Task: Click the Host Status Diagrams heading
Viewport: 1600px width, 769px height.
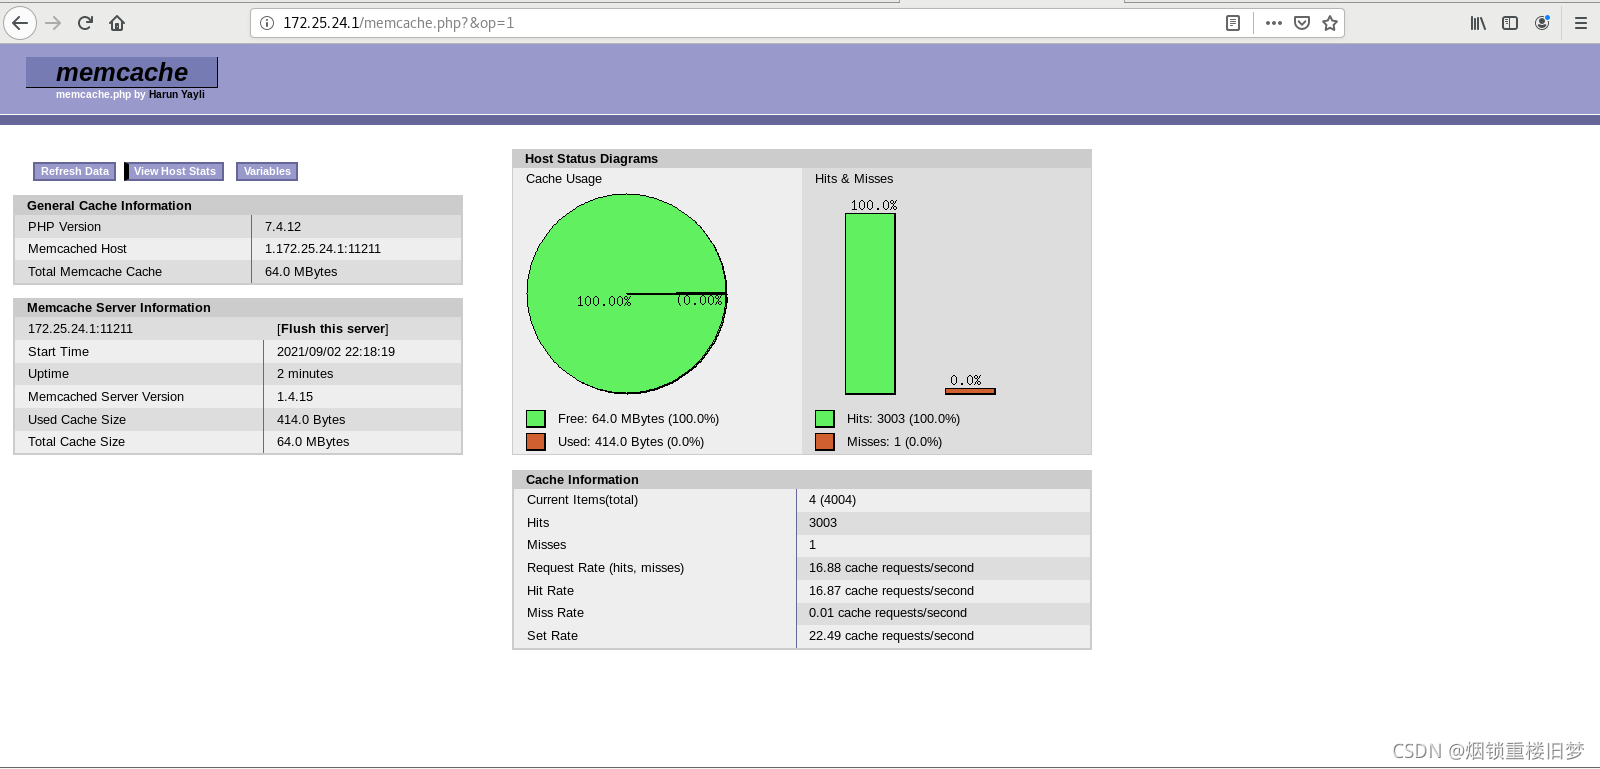Action: click(x=591, y=159)
